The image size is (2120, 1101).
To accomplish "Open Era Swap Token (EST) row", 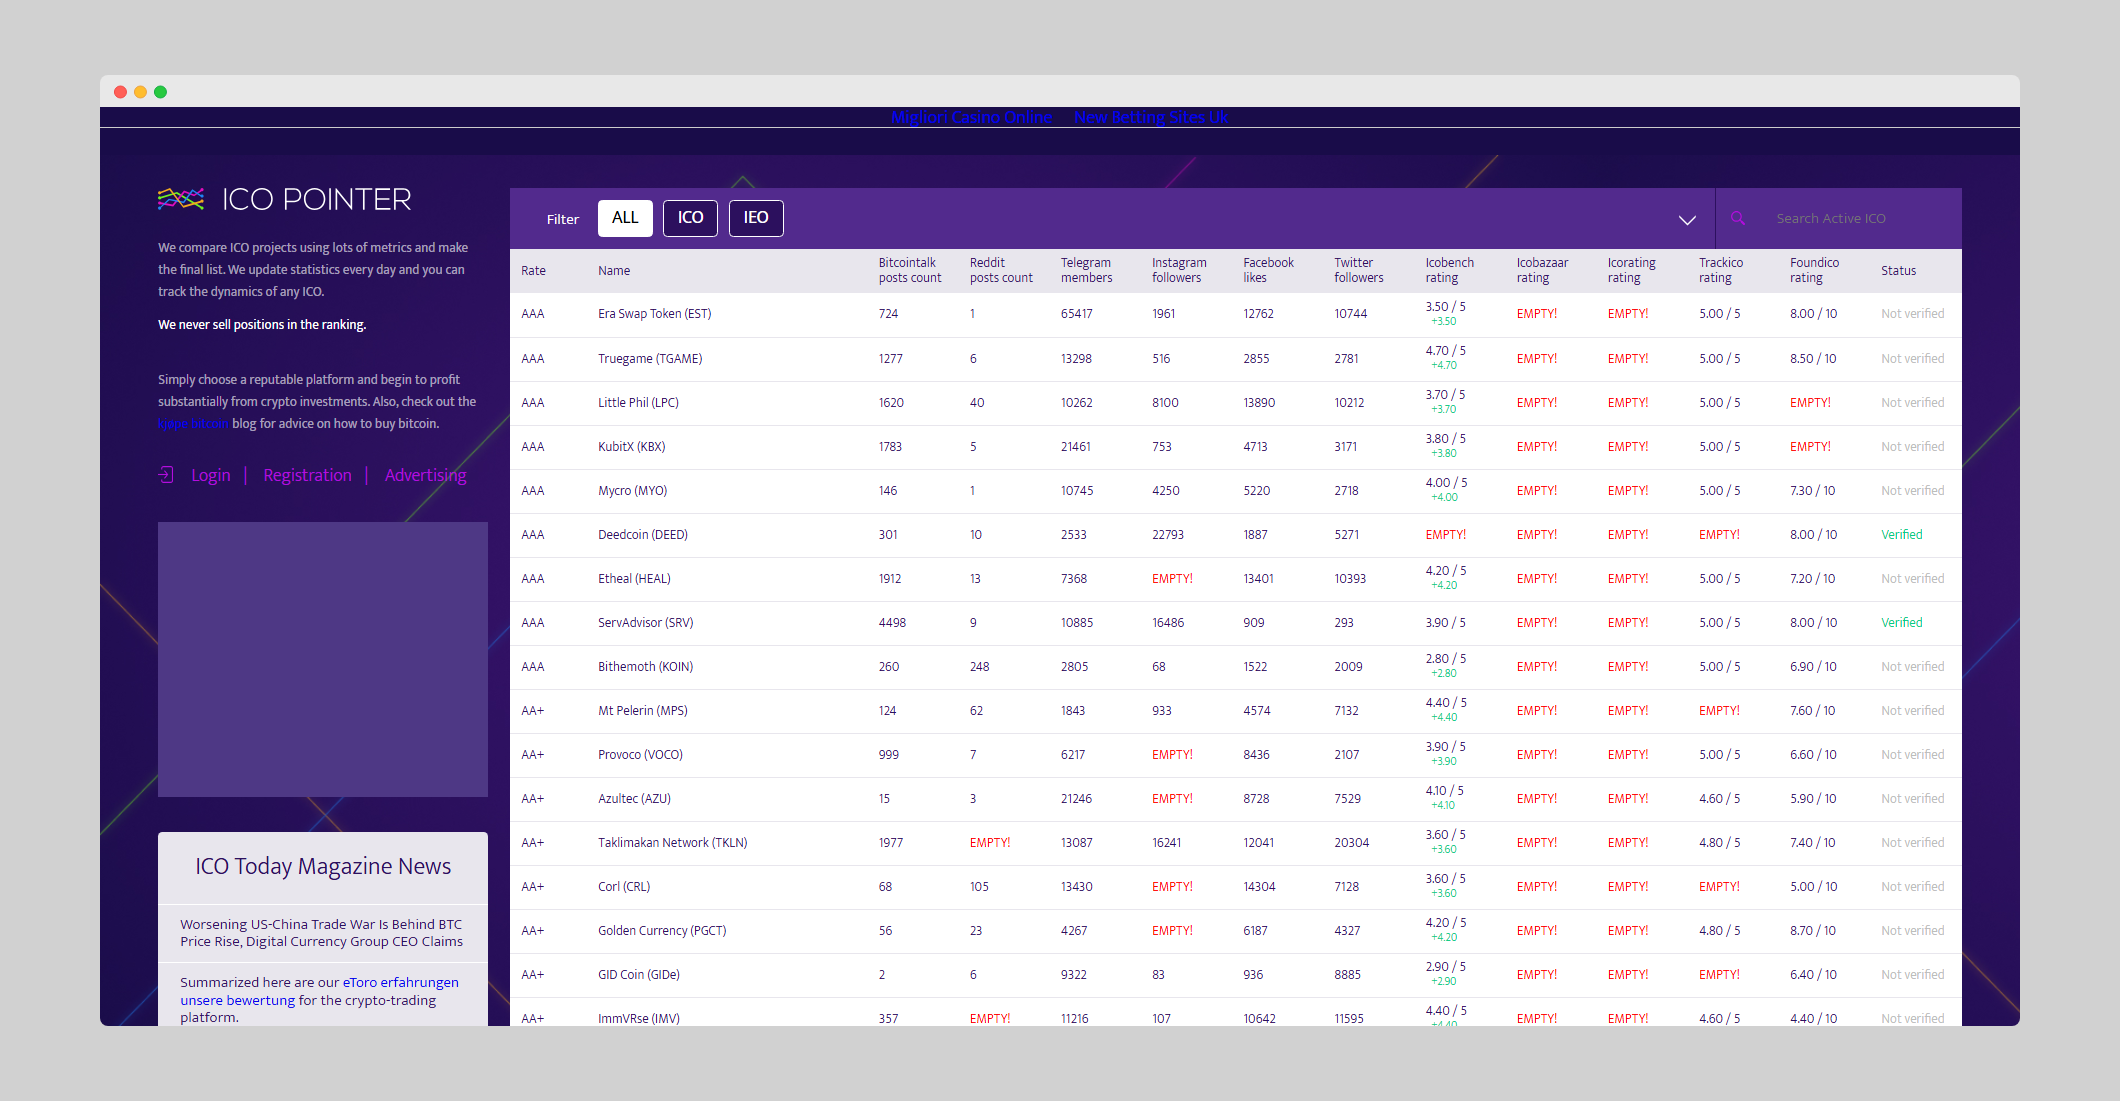I will [x=654, y=314].
